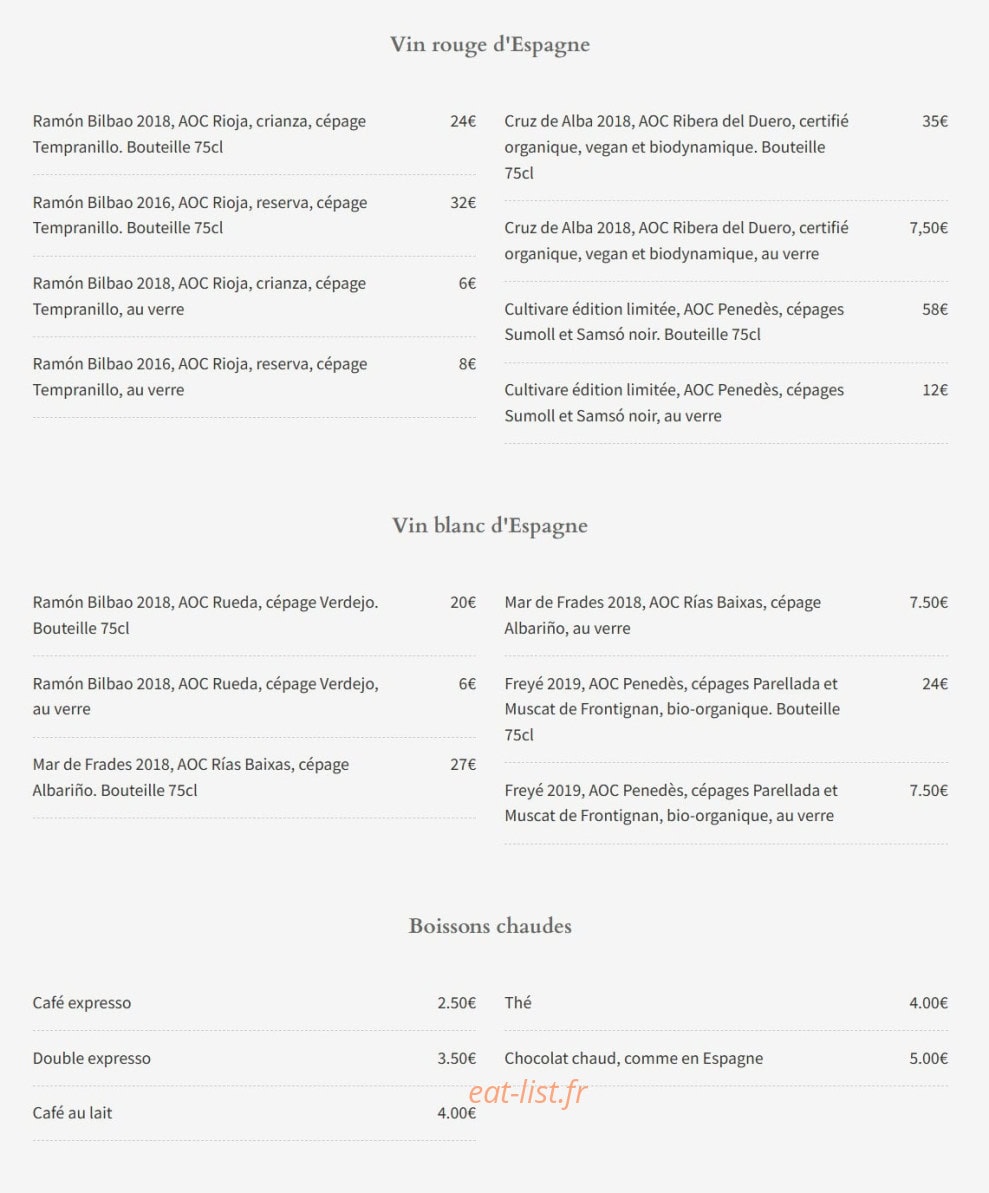
Task: Click the Freyé 2019 au verre item
Action: pyautogui.click(x=726, y=803)
